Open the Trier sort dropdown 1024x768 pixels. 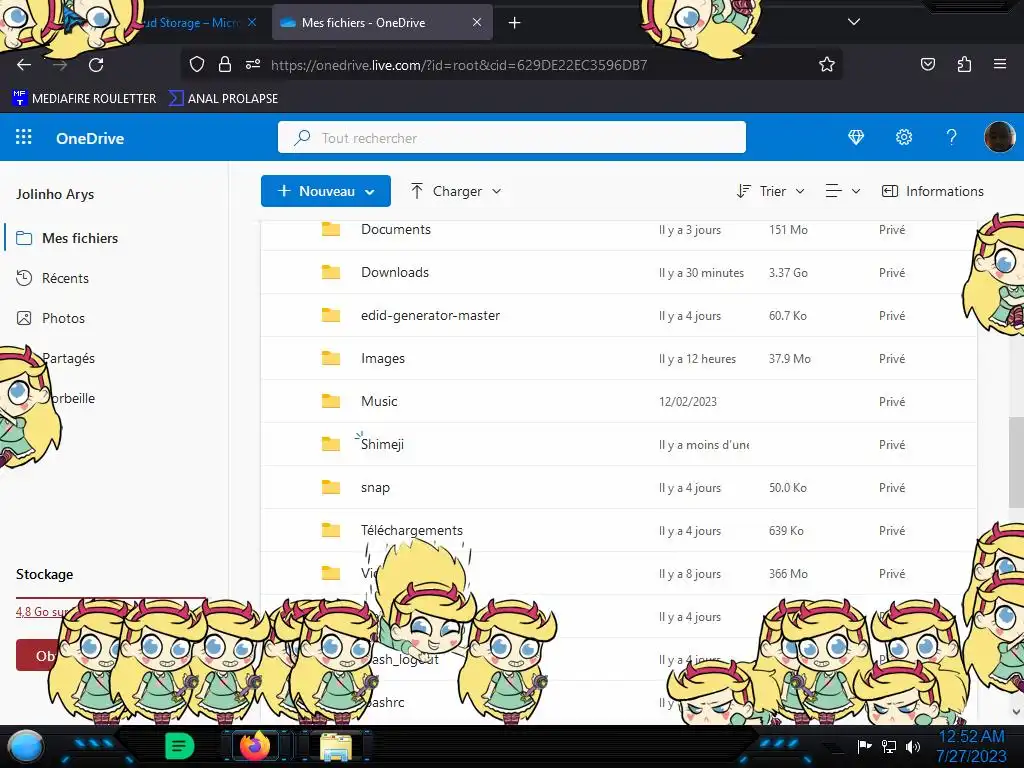point(771,191)
